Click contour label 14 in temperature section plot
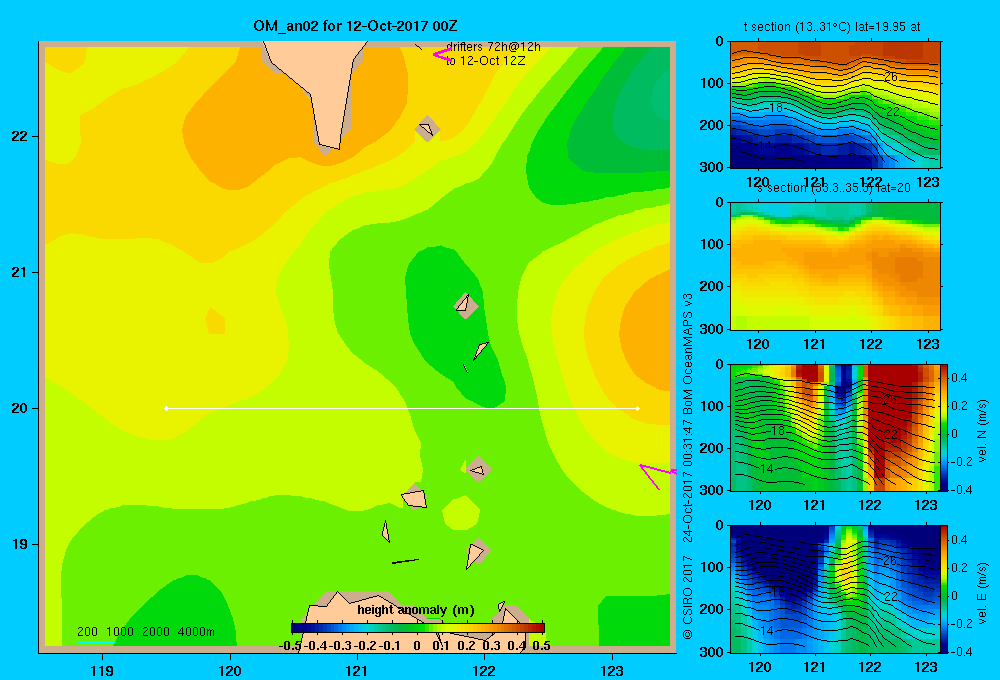The width and height of the screenshot is (1000, 680). tap(764, 146)
